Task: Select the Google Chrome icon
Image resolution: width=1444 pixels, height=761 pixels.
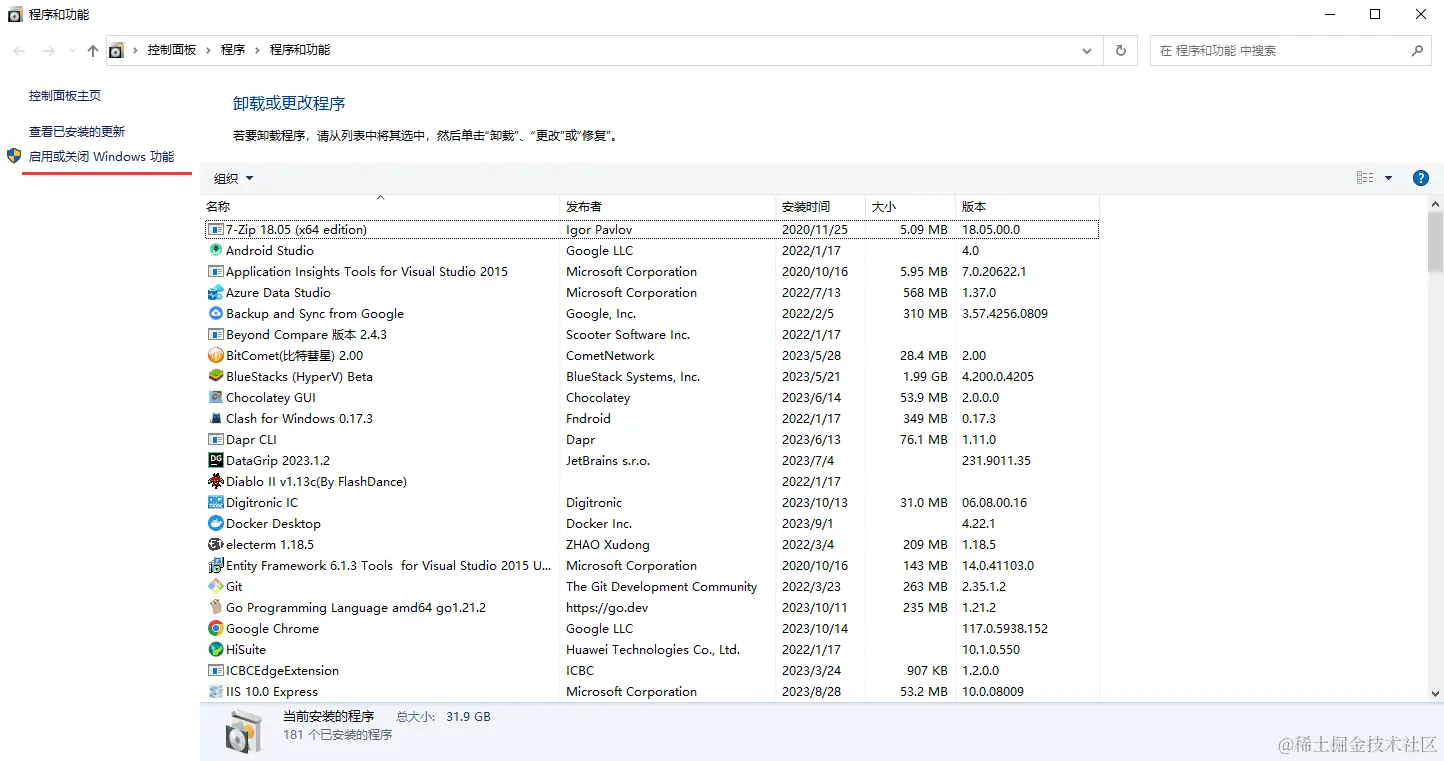Action: (215, 629)
